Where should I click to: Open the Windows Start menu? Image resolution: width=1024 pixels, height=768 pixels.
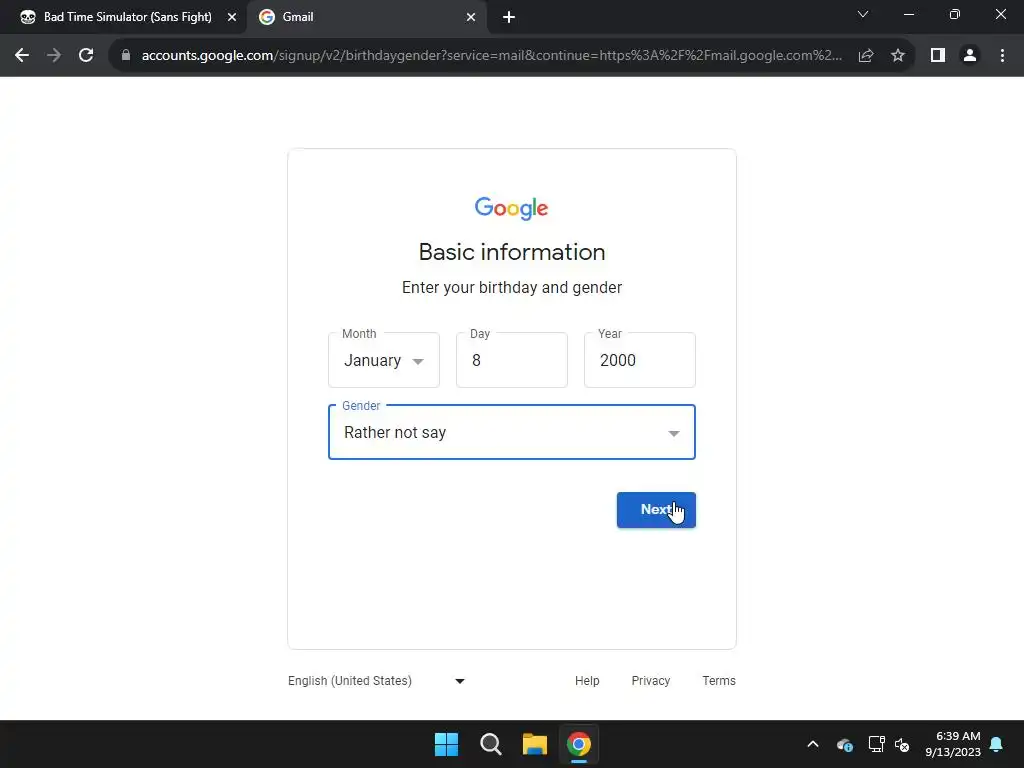coord(447,744)
